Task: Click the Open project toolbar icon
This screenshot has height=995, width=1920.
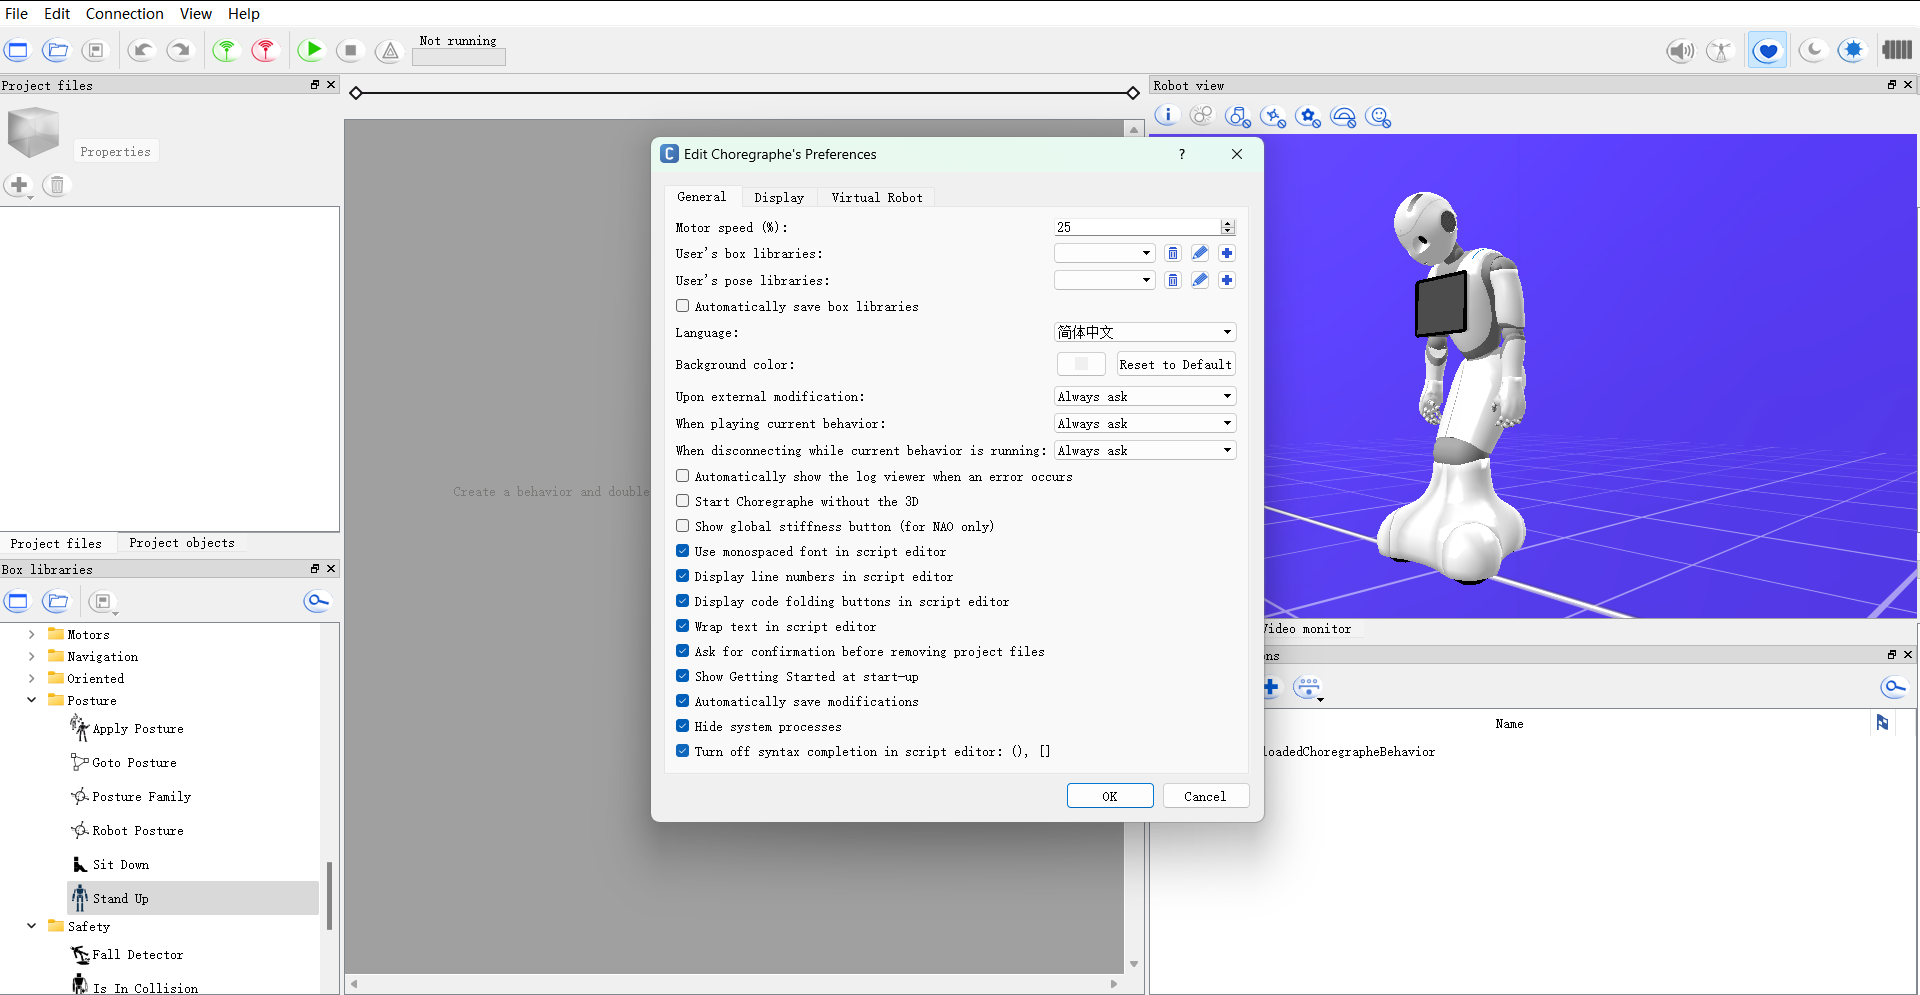Action: (57, 50)
